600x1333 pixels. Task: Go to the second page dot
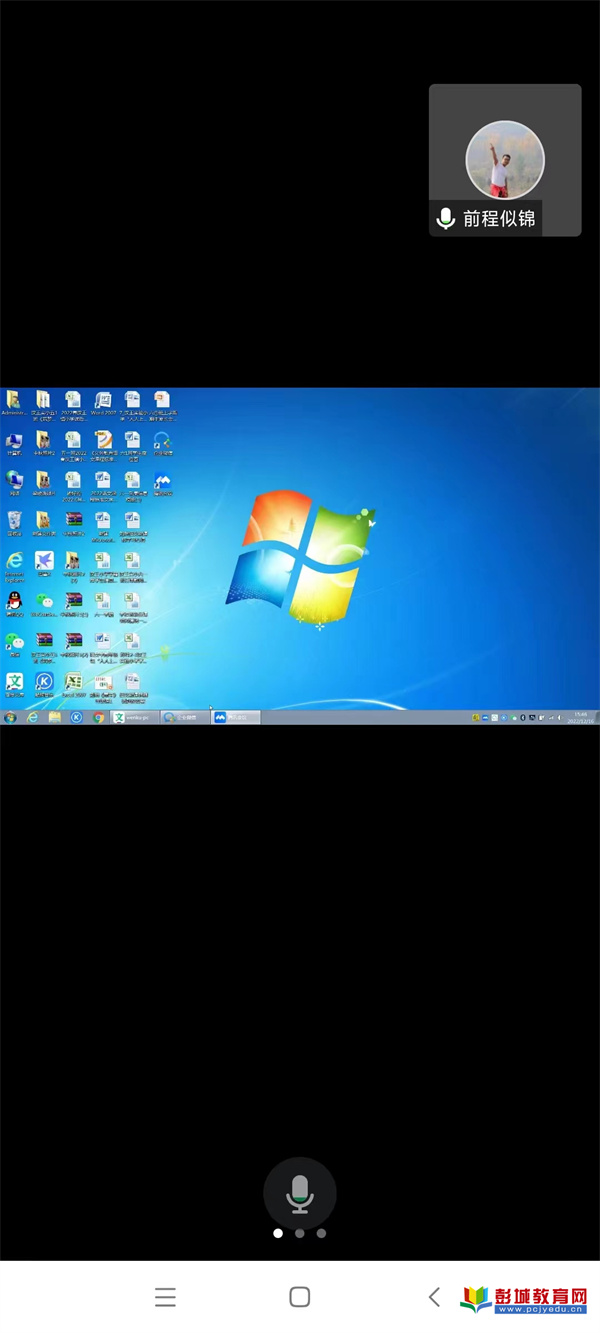click(300, 1233)
